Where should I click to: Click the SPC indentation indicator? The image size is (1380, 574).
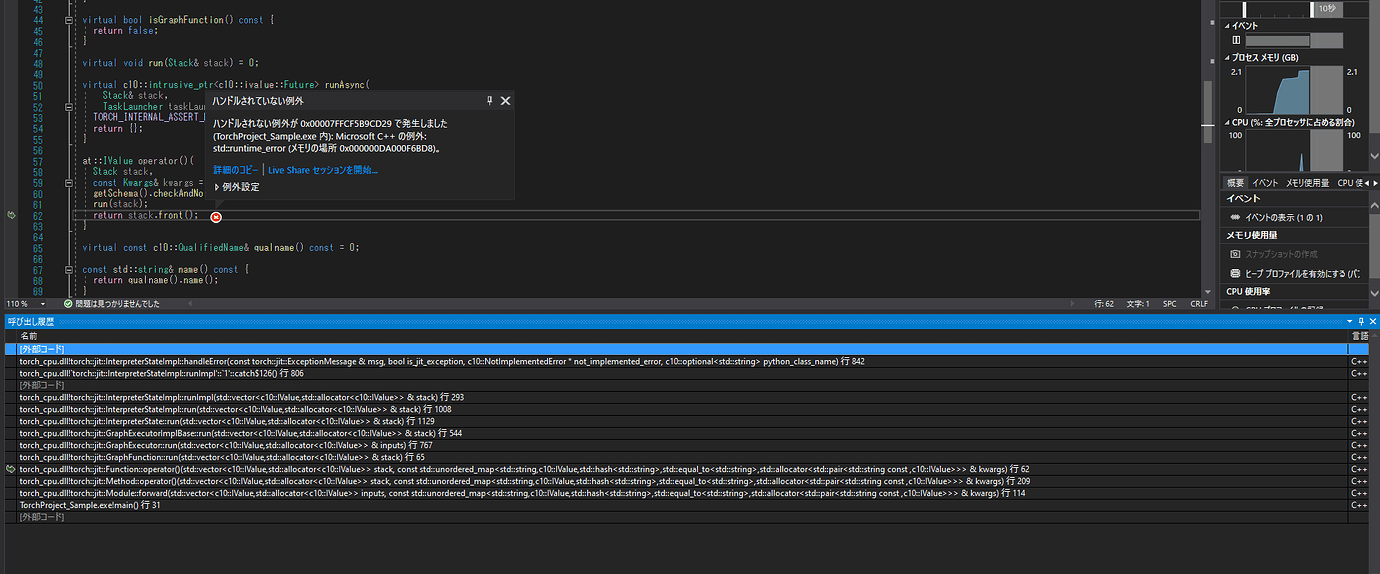point(1169,303)
